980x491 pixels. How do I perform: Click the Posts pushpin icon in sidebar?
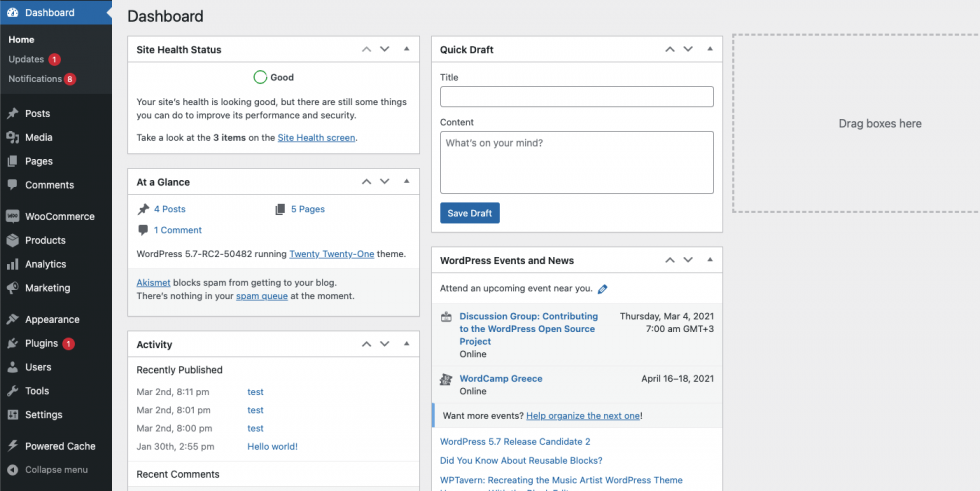13,113
